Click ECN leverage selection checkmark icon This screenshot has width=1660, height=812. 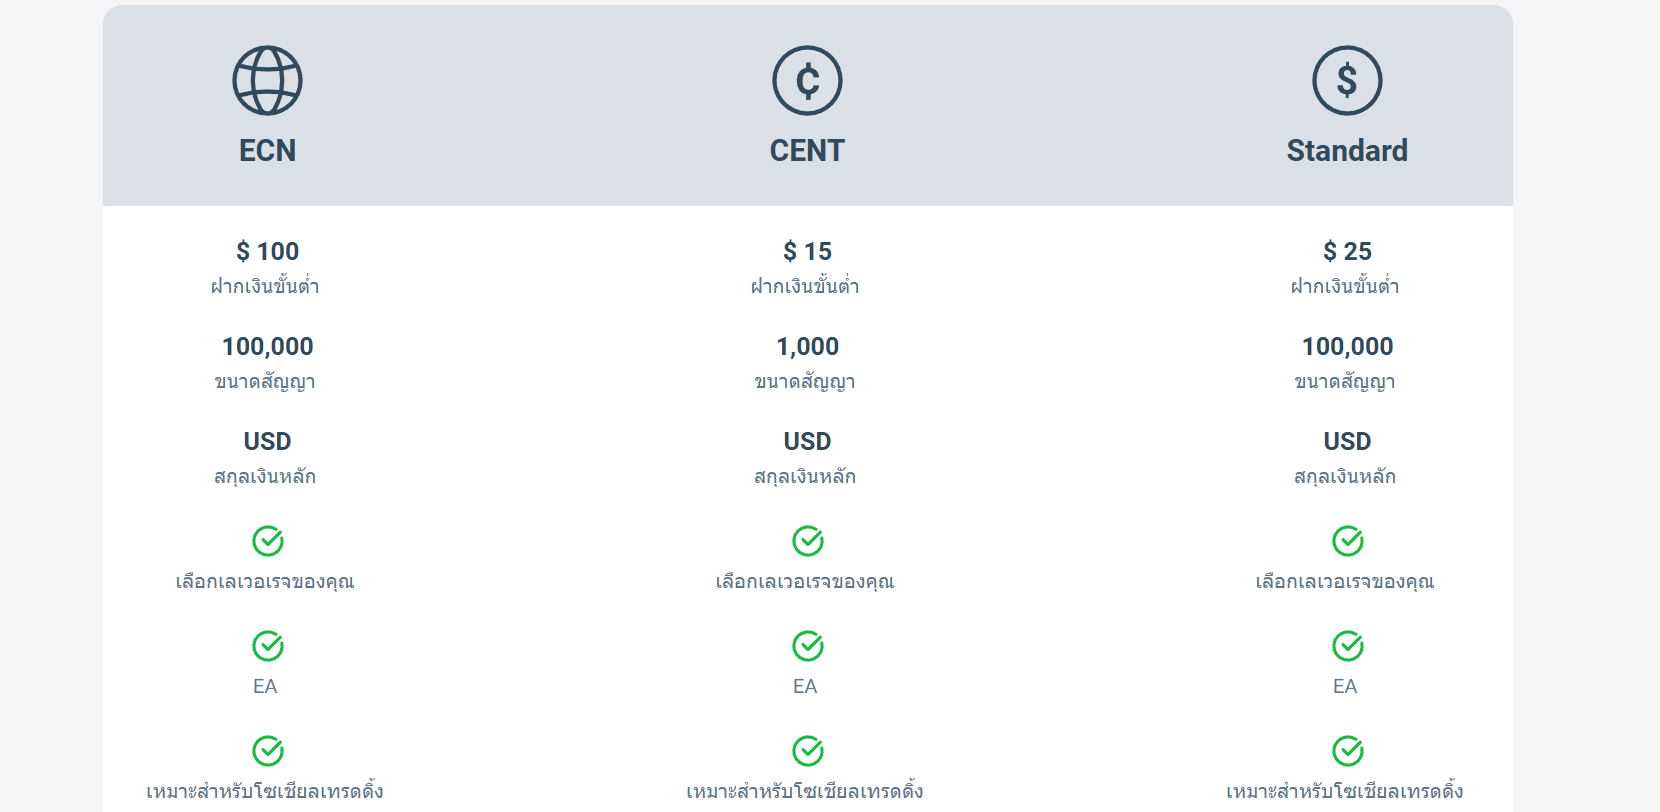pos(268,541)
